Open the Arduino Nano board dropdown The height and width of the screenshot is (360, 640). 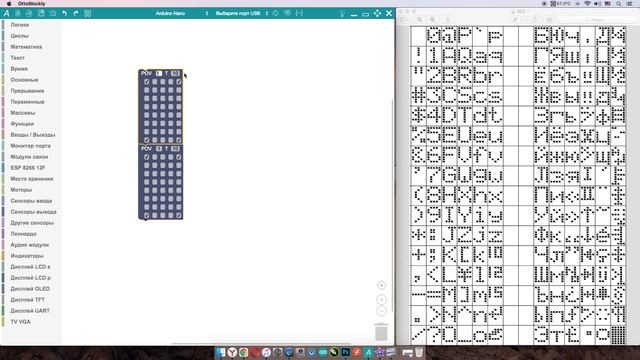pyautogui.click(x=181, y=13)
